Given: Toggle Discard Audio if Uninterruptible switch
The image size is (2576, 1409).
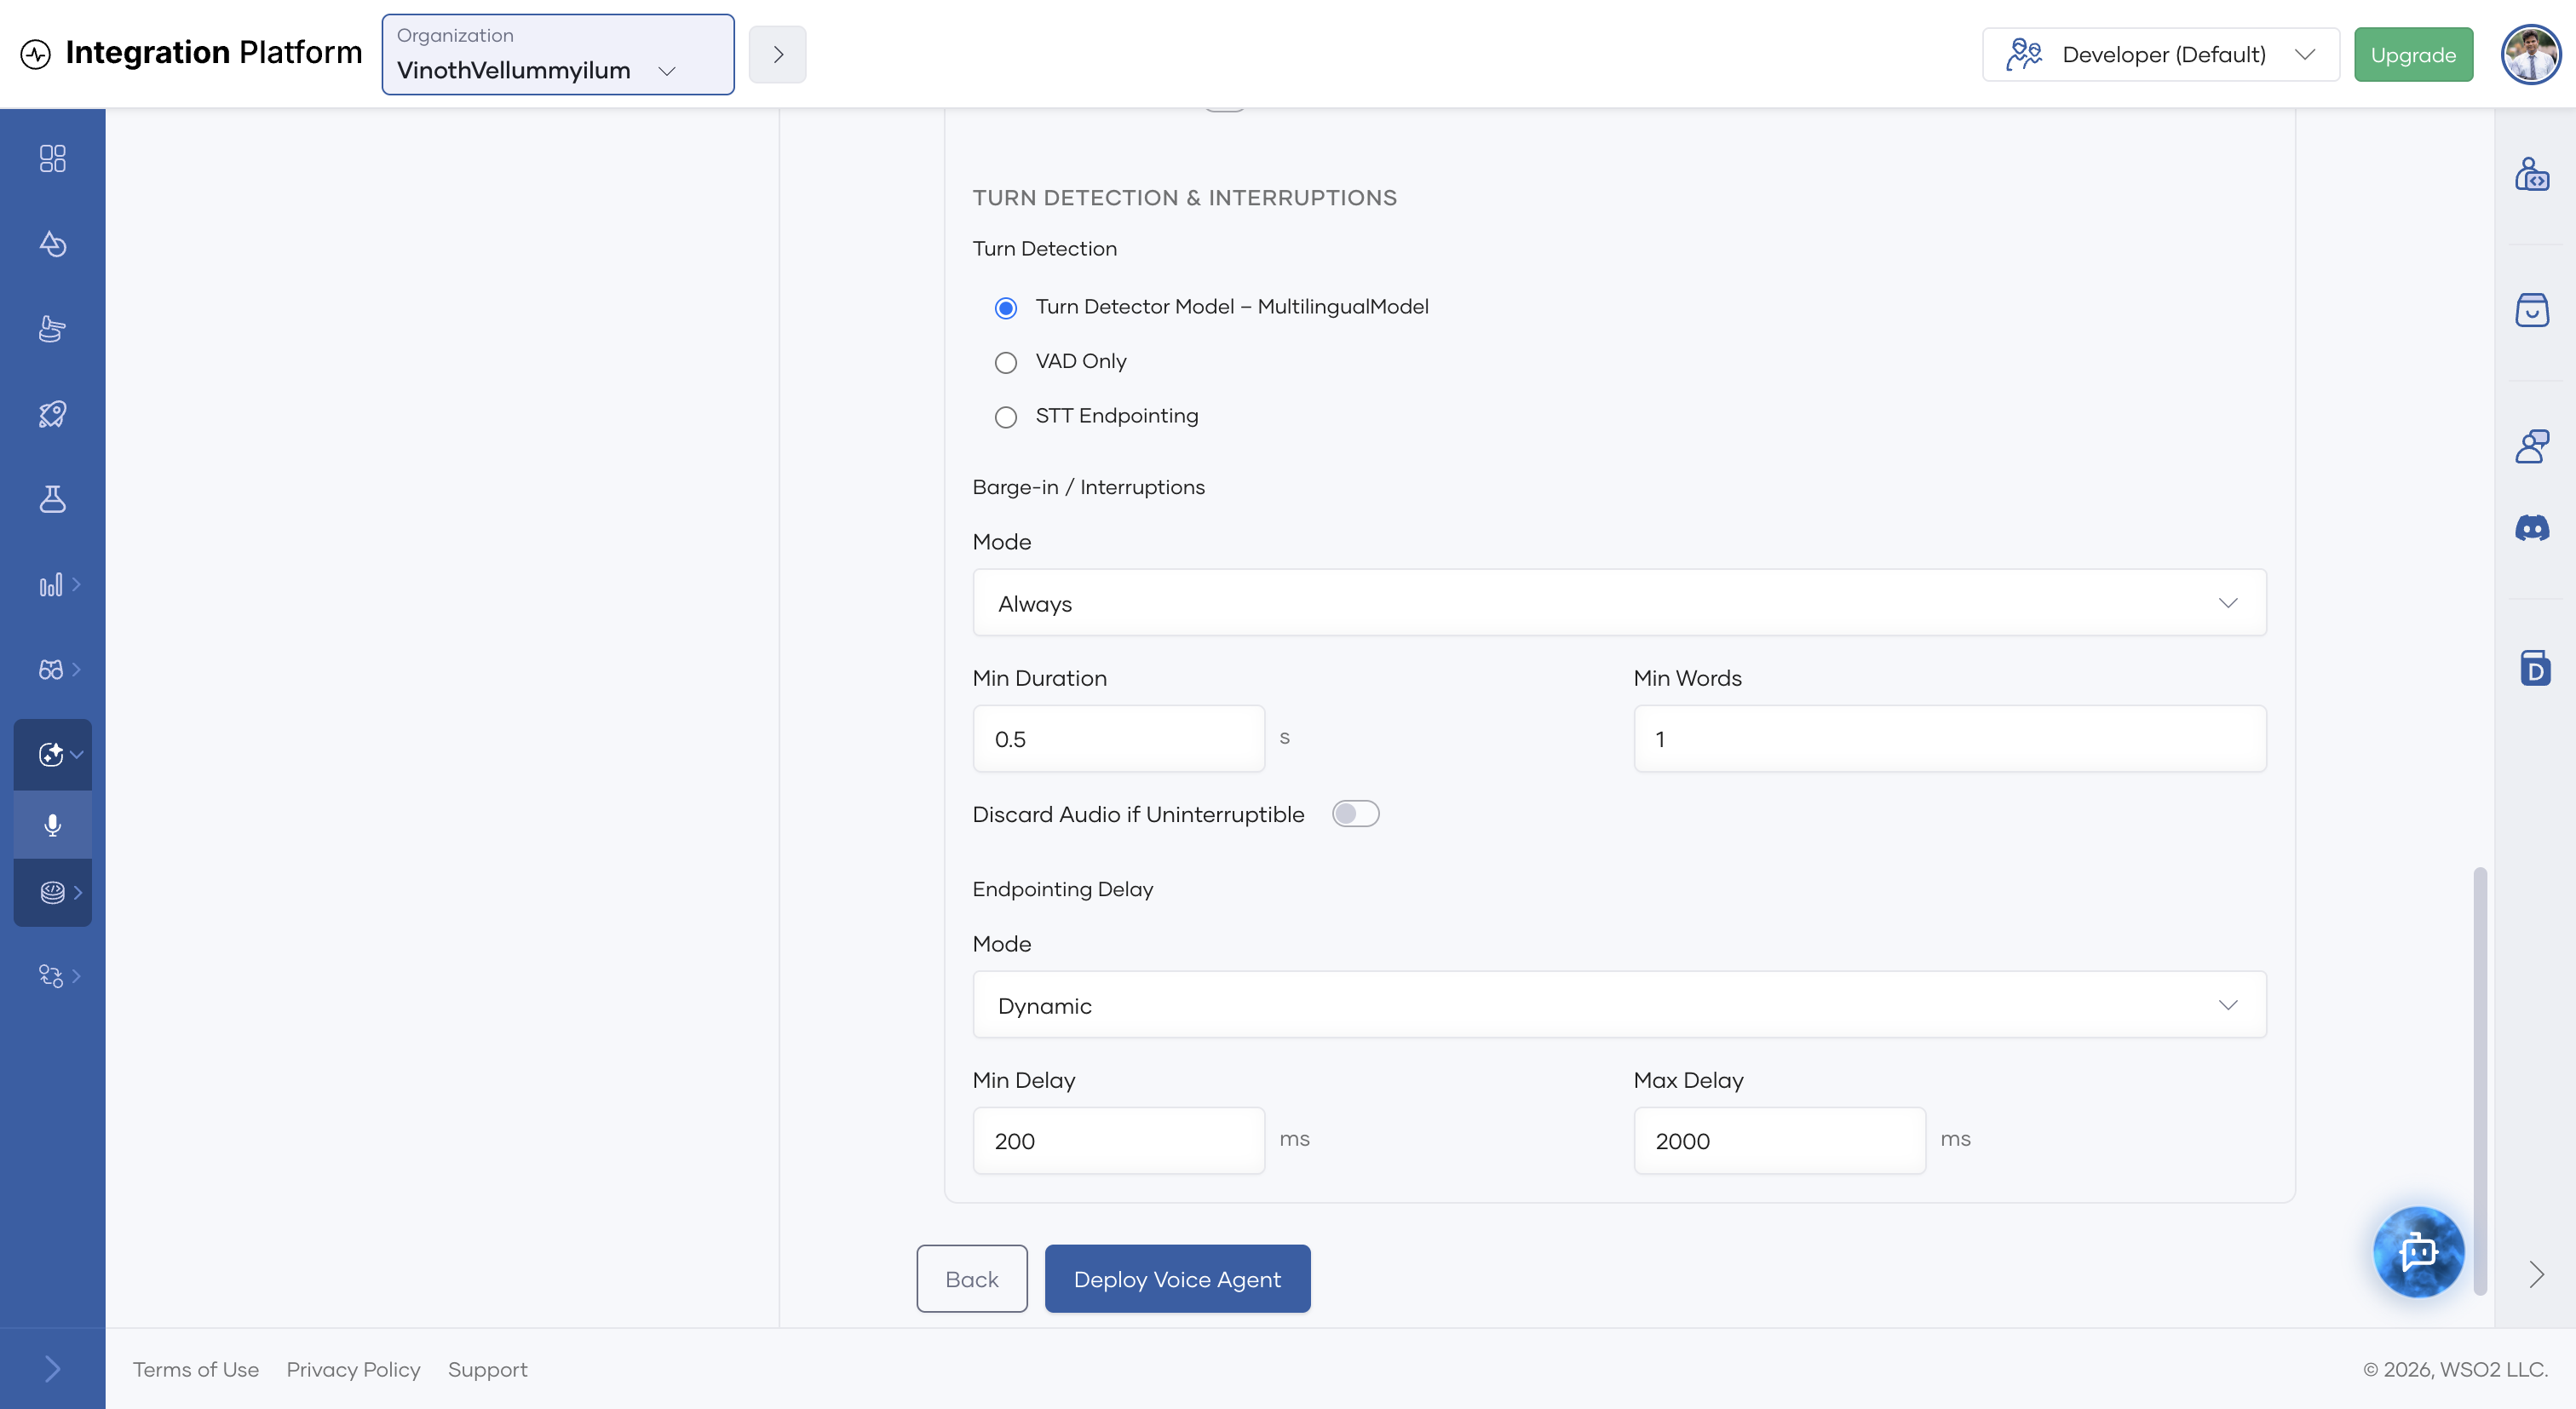Looking at the screenshot, I should 1355,814.
